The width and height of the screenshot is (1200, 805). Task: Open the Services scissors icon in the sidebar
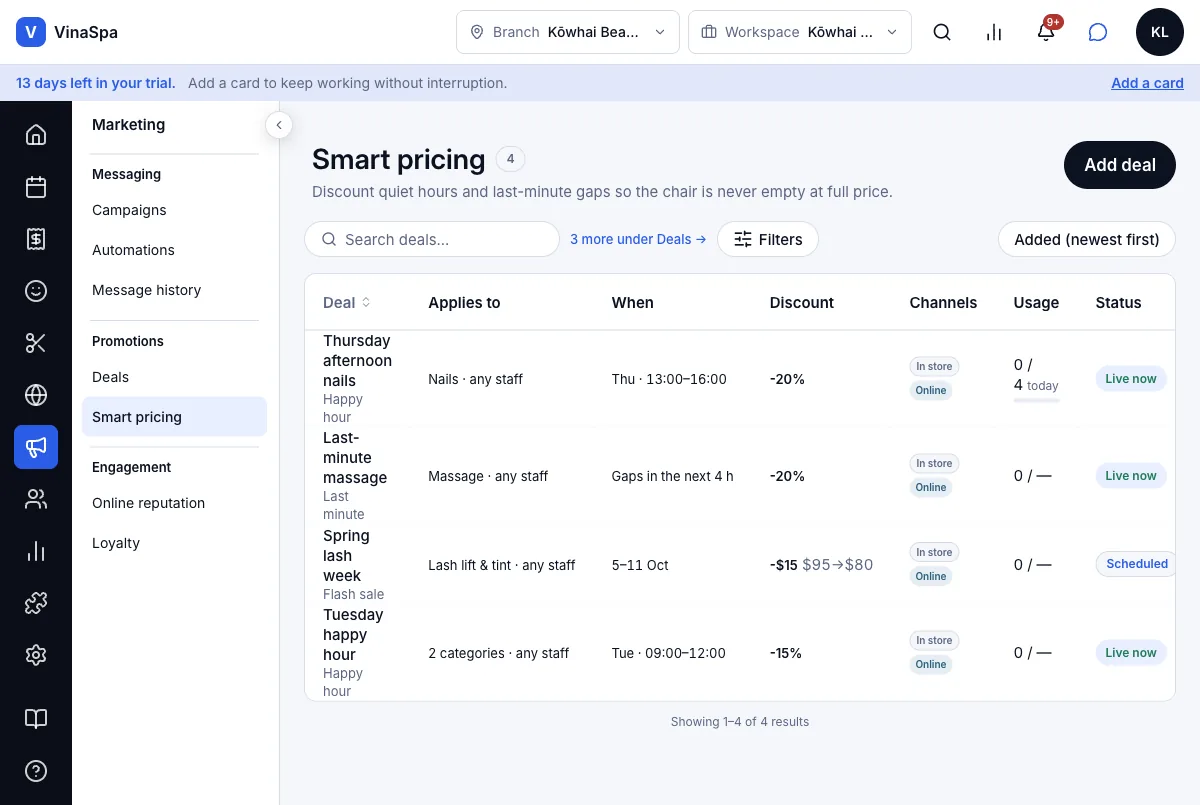[x=36, y=343]
